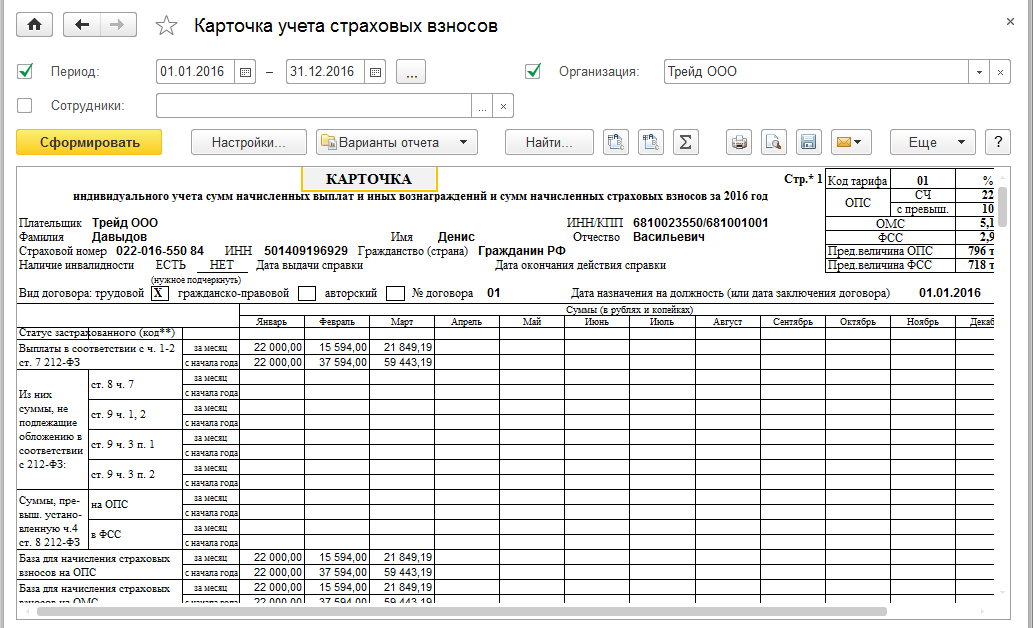Open the end date calendar picker
This screenshot has width=1033, height=628.
point(375,72)
